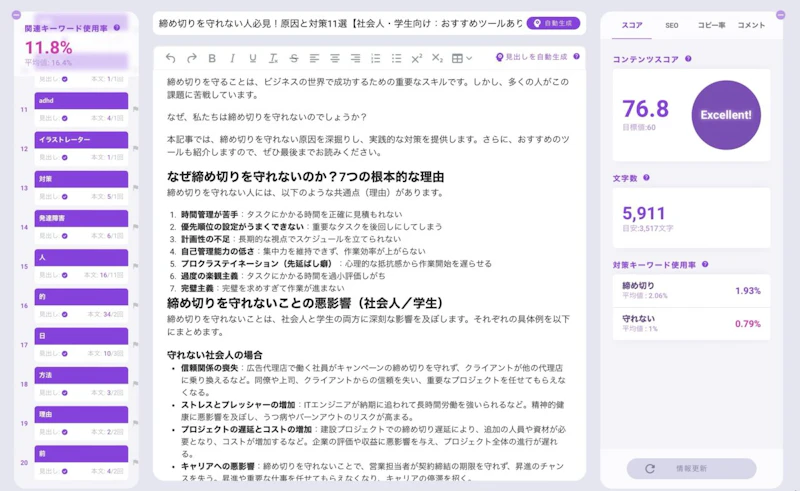The height and width of the screenshot is (491, 800).
Task: Click heading なぜ締め切りを守れないのか?7つの根本的な理由
Action: [305, 177]
